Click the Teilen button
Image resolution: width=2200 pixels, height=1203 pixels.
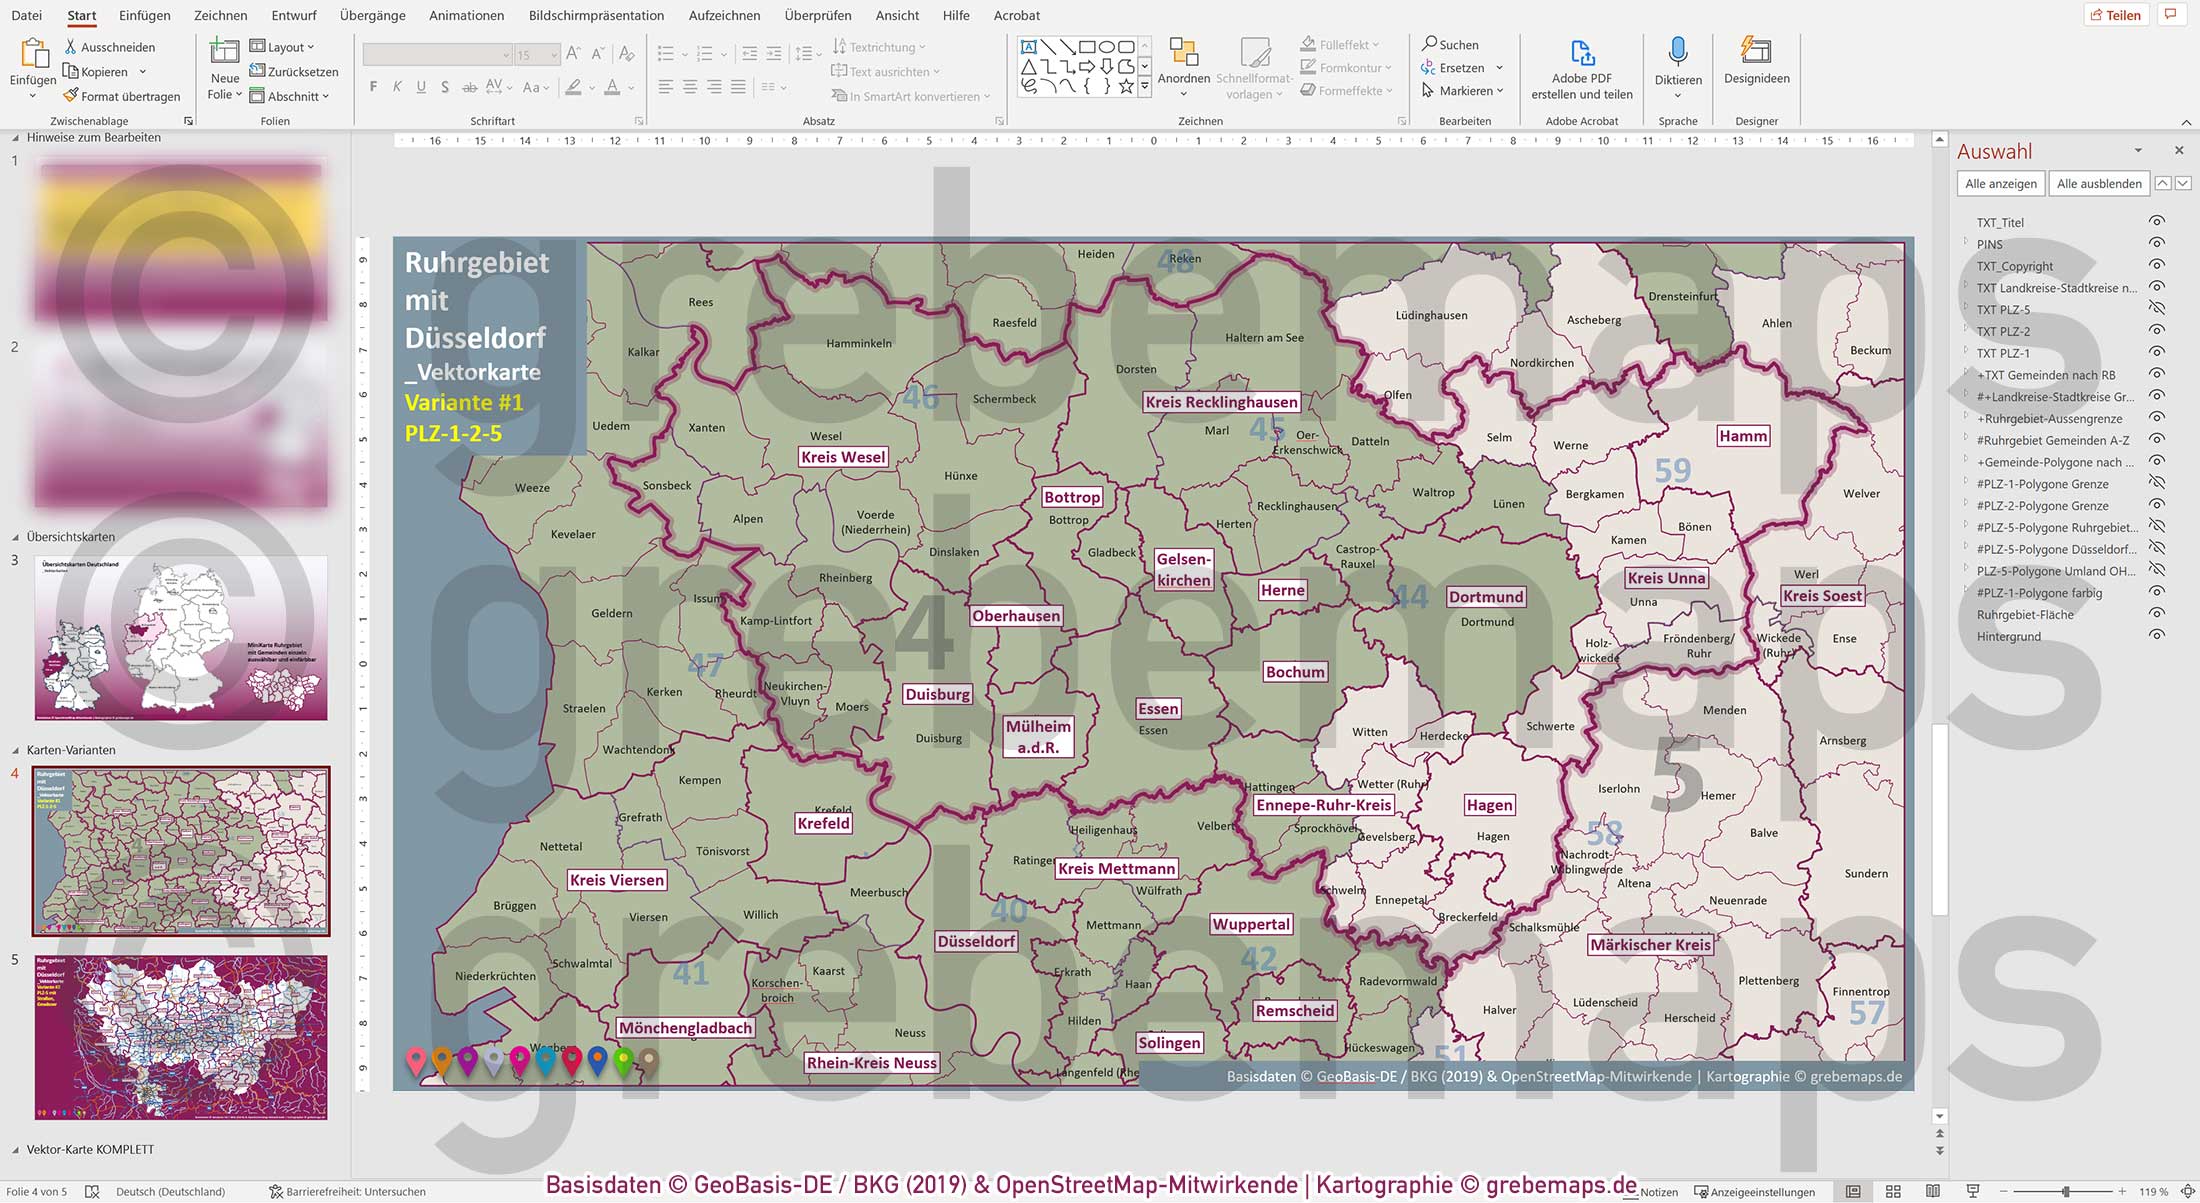tap(2116, 14)
